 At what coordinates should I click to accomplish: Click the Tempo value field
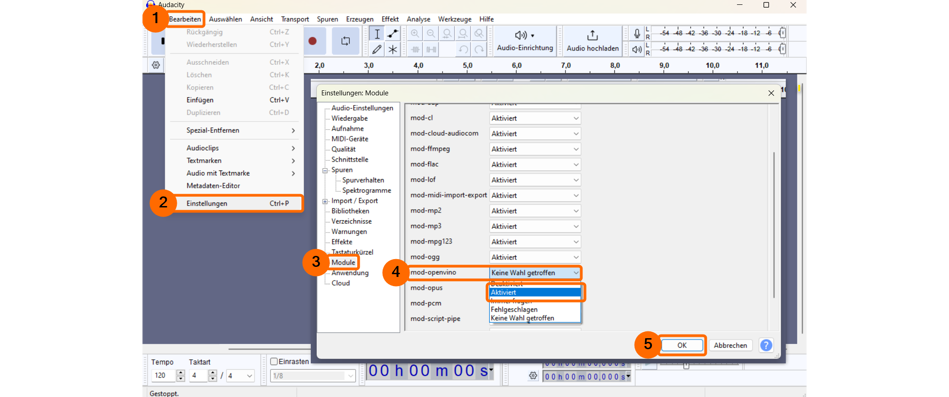(x=163, y=376)
